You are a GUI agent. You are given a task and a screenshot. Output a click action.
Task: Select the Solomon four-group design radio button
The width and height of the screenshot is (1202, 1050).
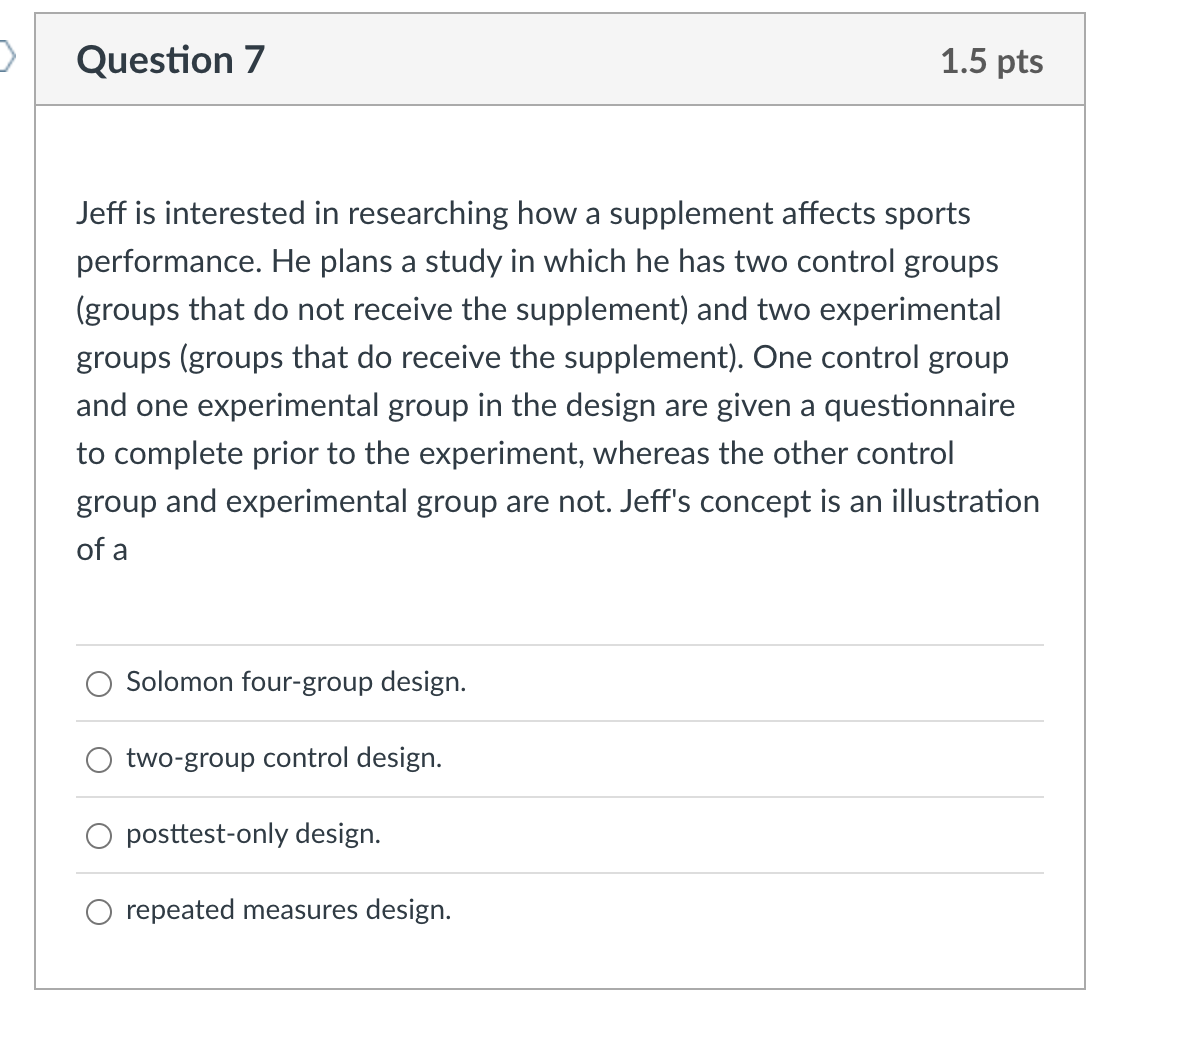99,684
